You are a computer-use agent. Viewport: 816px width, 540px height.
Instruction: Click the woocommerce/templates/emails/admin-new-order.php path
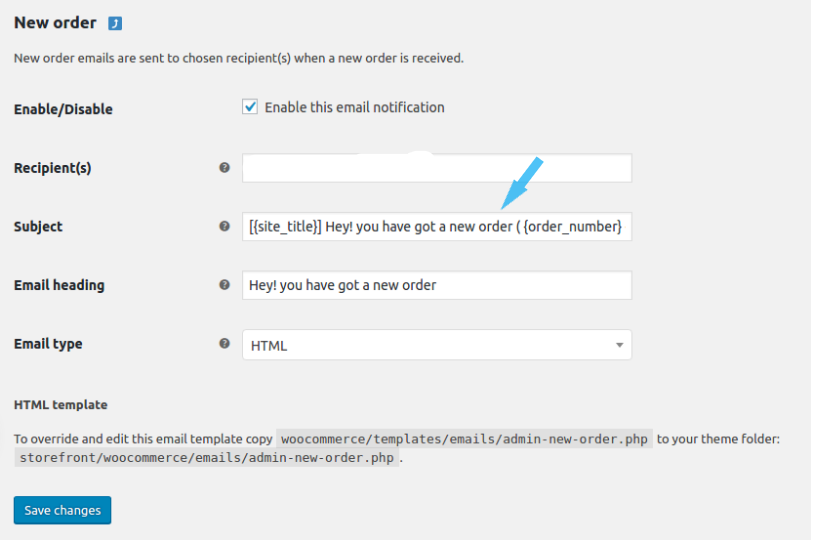[464, 439]
